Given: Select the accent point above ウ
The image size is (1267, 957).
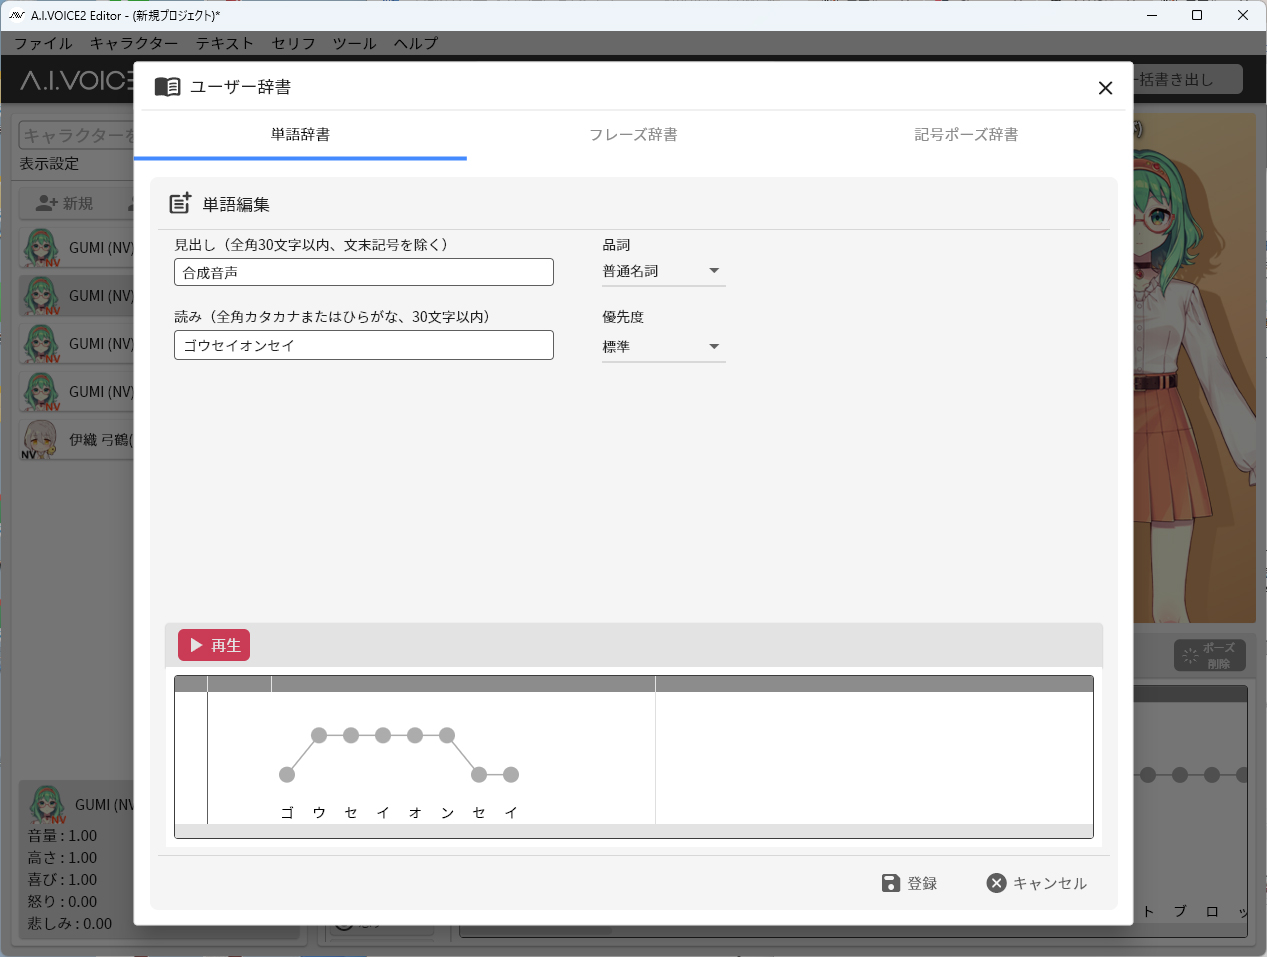Looking at the screenshot, I should tap(319, 735).
